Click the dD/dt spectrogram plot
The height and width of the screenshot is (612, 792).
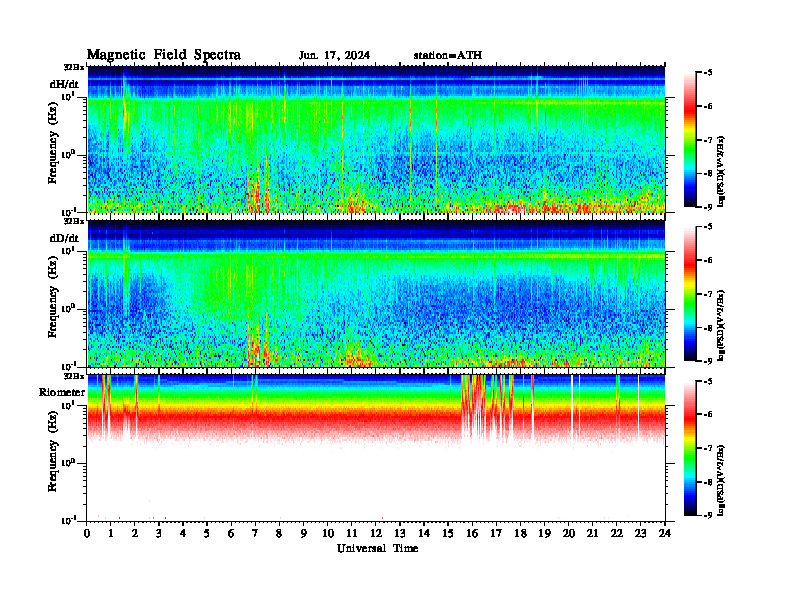[x=376, y=294]
